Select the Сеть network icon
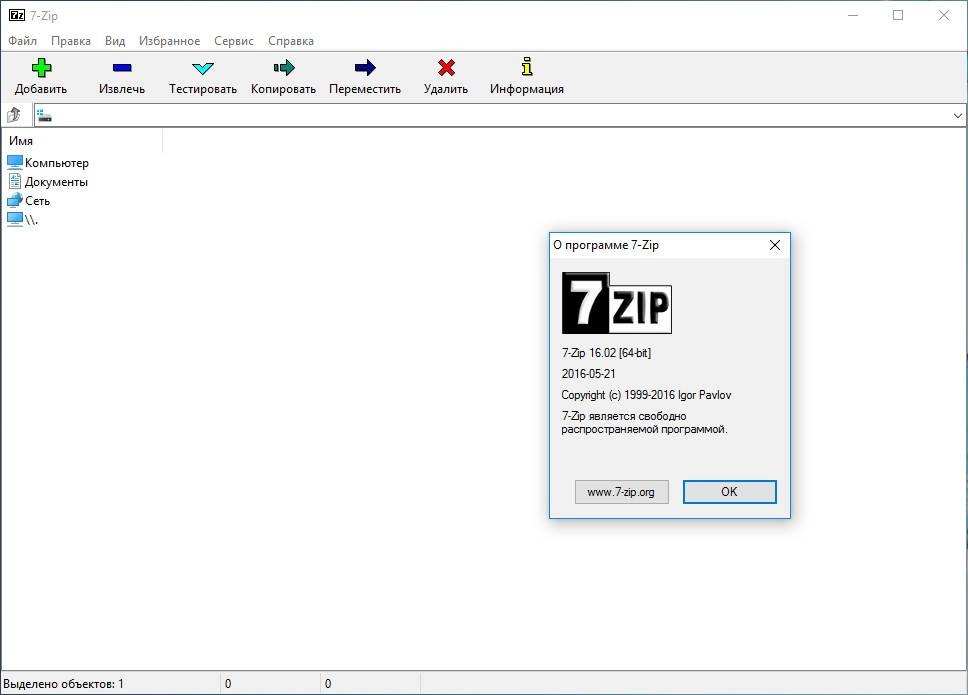This screenshot has width=968, height=695. [x=15, y=200]
